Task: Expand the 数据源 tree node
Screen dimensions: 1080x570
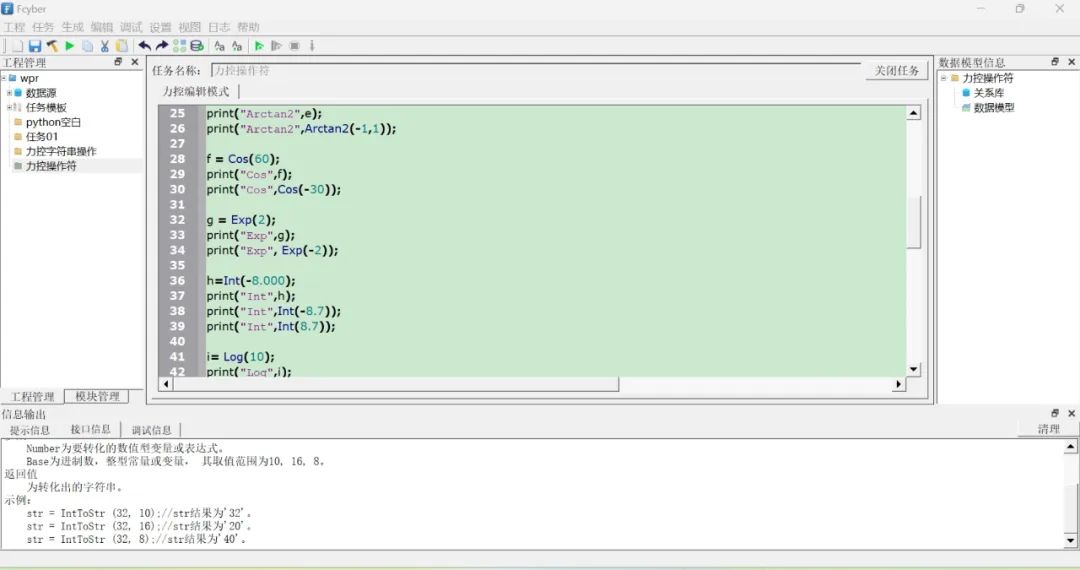Action: (x=9, y=93)
